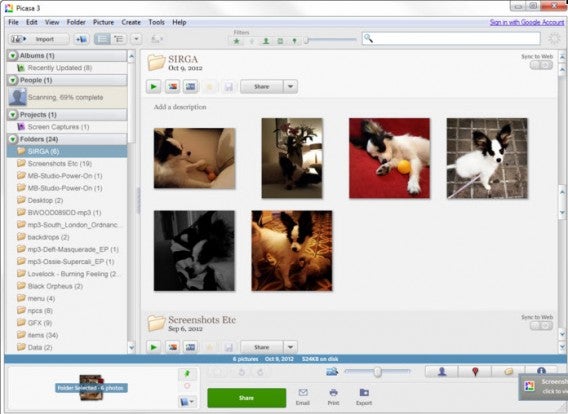Open the Places map pin panel
Screen dimensions: 568x414
coord(475,371)
